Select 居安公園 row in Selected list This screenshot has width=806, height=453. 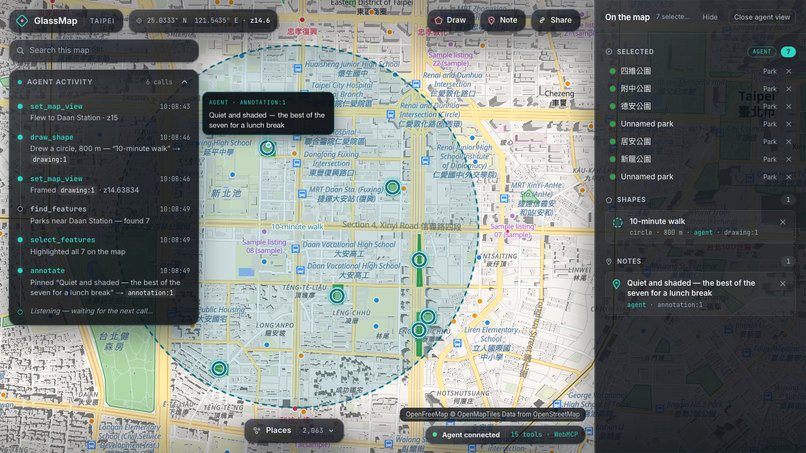[700, 141]
